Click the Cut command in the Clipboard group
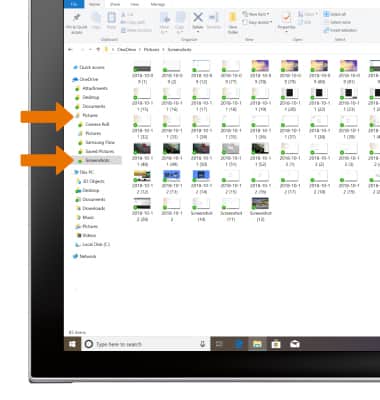The width and height of the screenshot is (380, 400). click(x=128, y=14)
